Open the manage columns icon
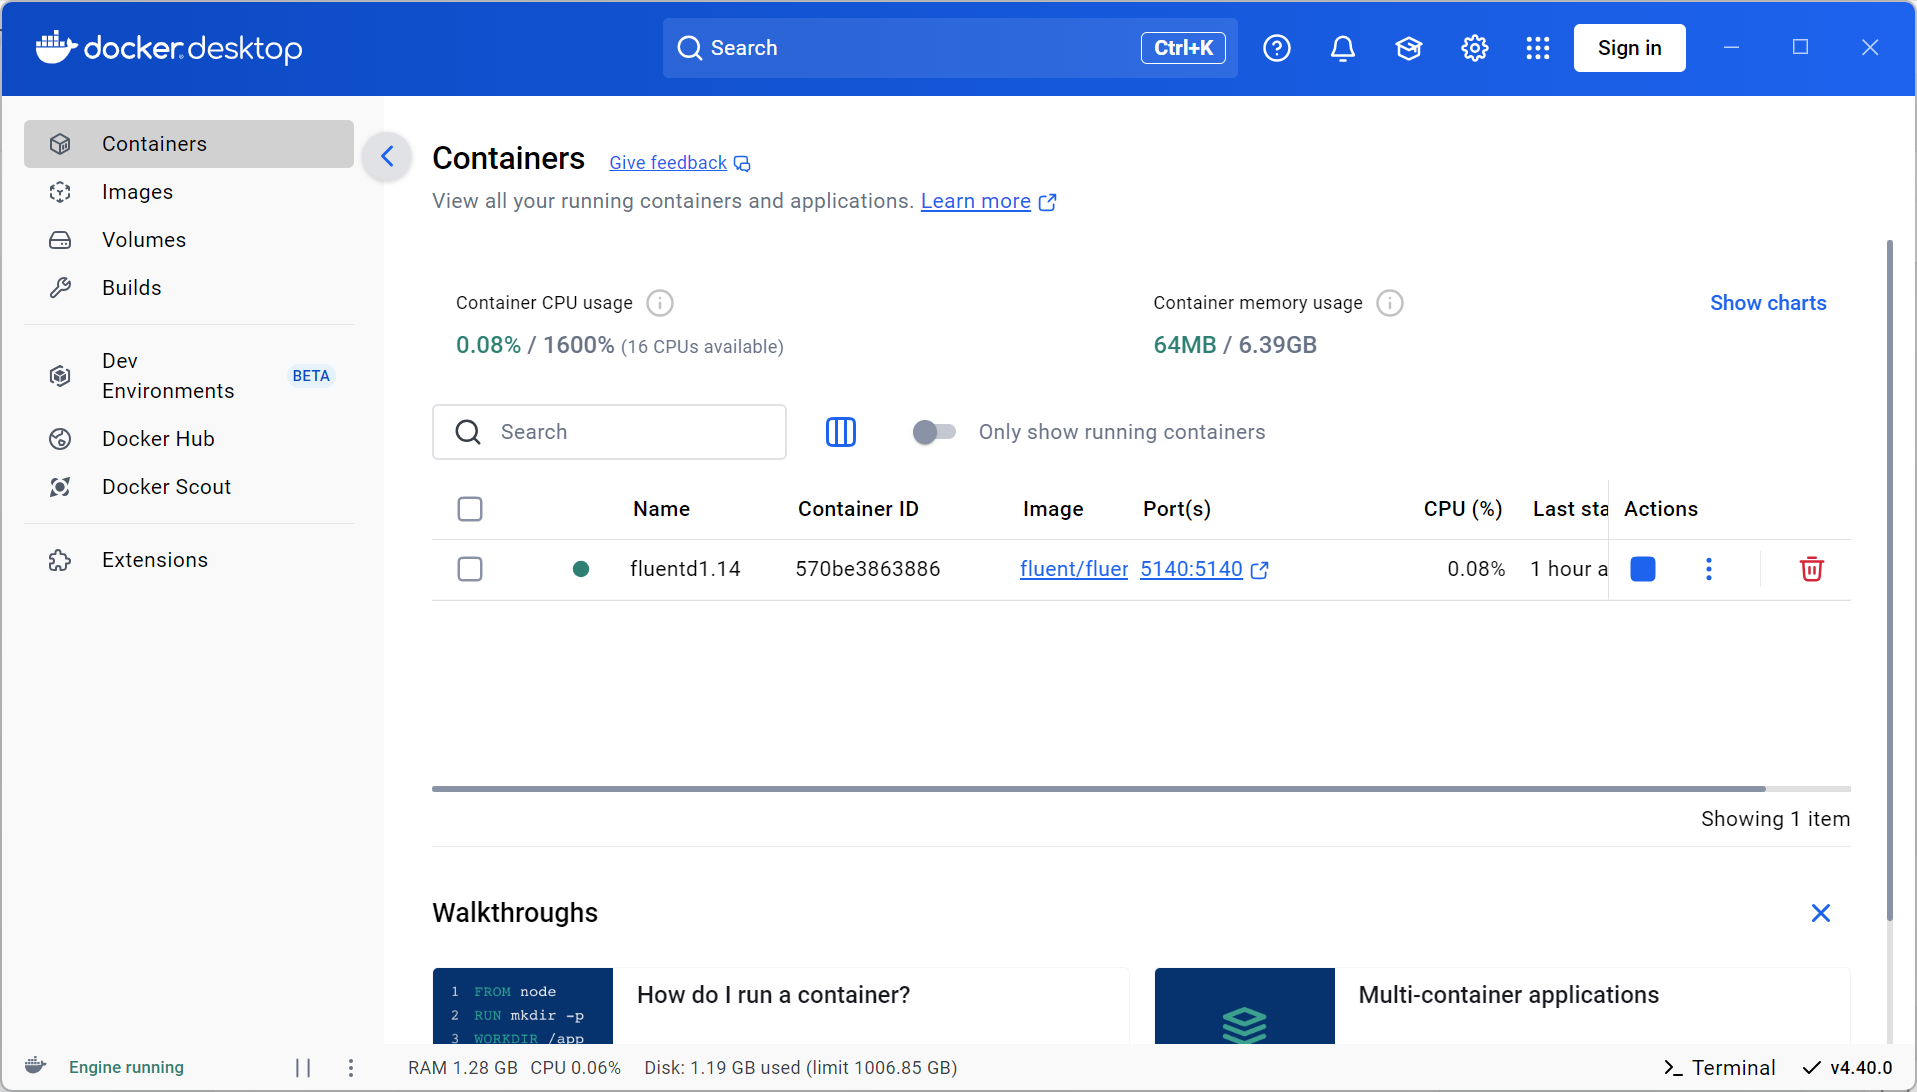The image size is (1917, 1092). click(x=841, y=432)
